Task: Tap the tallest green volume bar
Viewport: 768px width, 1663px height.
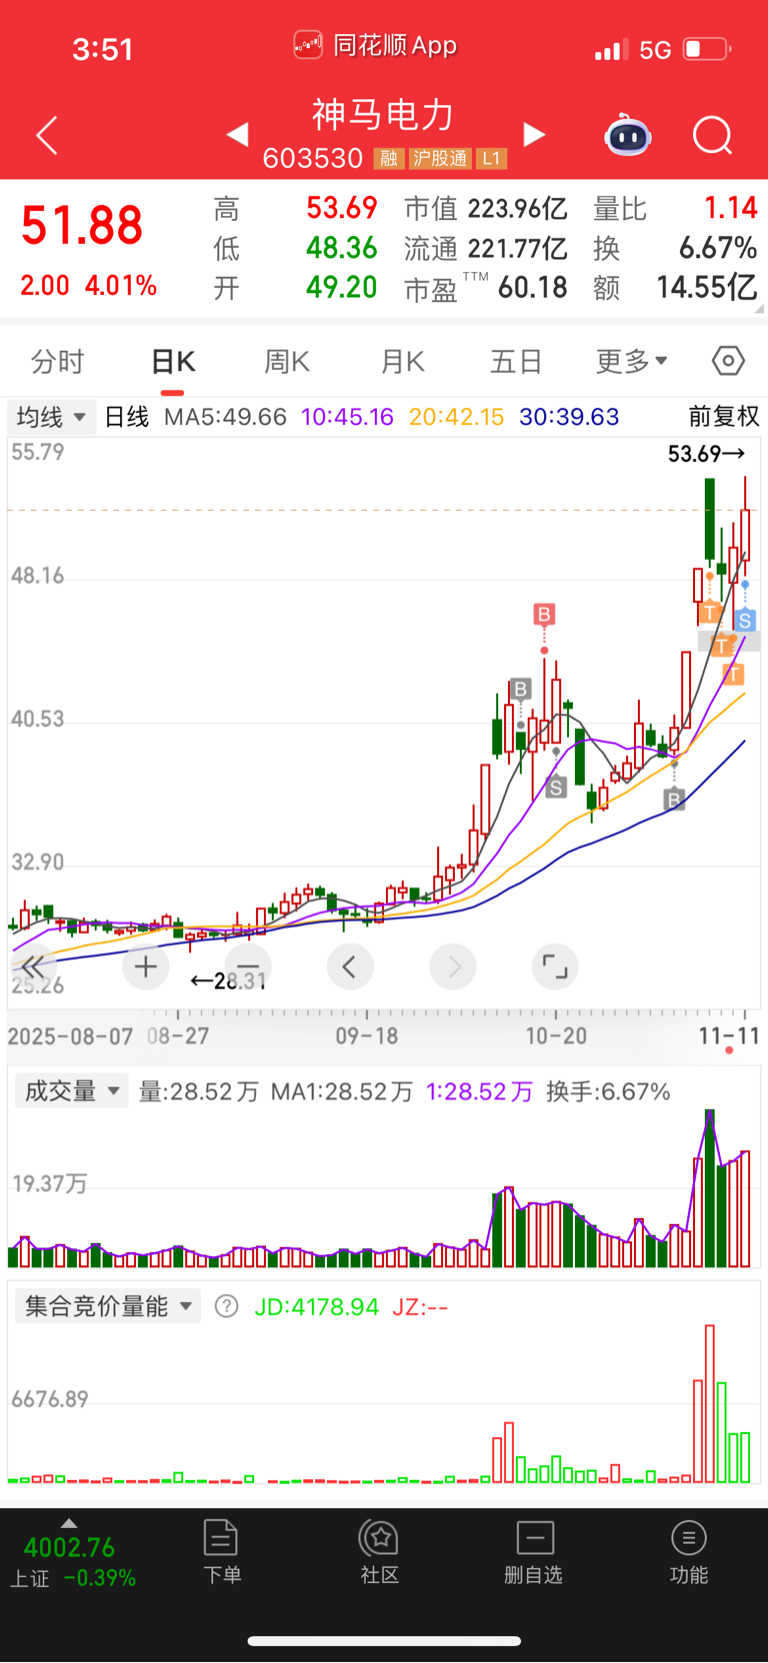Action: click(710, 1188)
